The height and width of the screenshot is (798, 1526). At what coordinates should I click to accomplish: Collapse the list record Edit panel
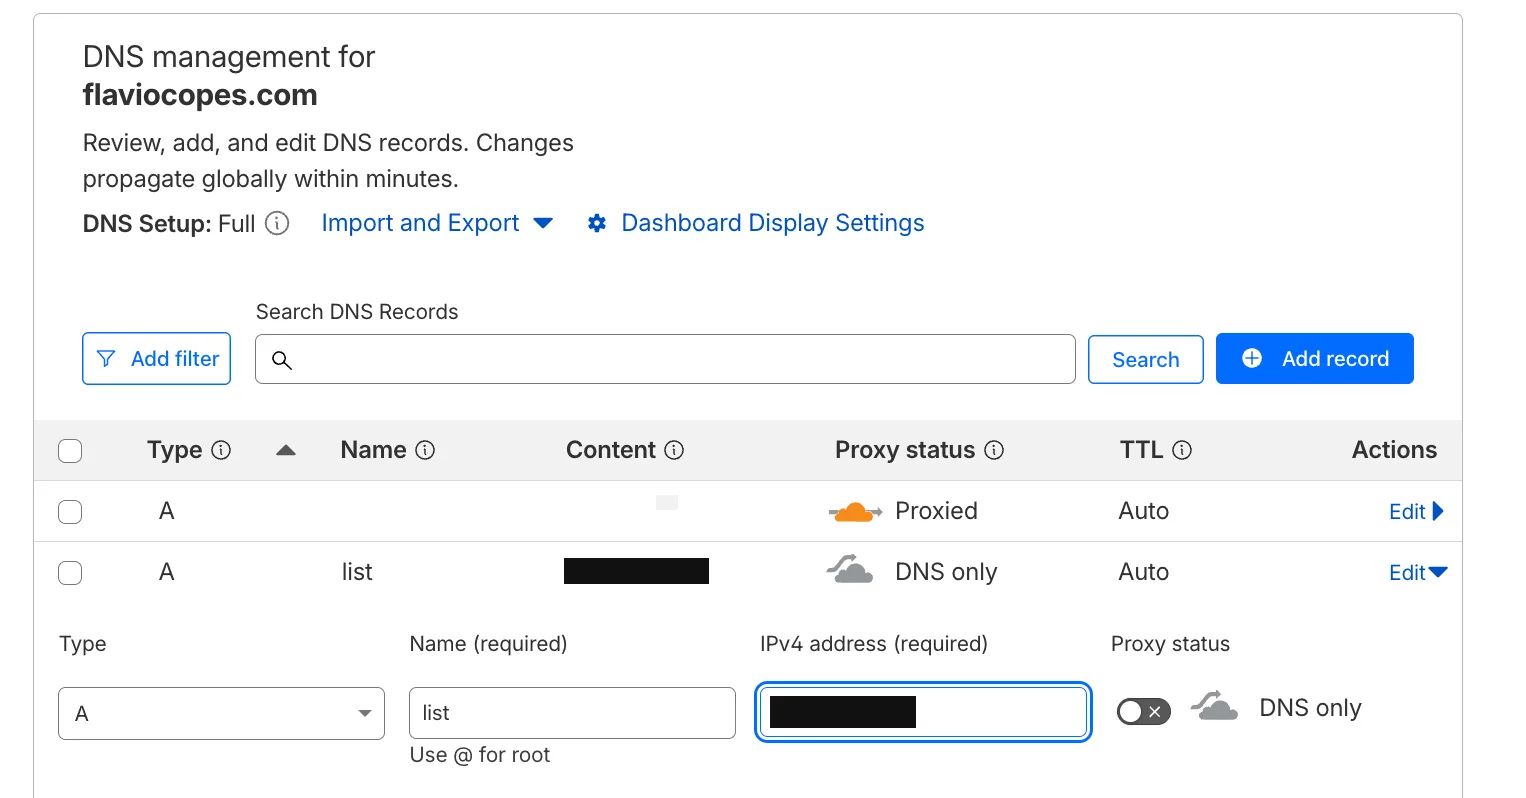(1418, 572)
